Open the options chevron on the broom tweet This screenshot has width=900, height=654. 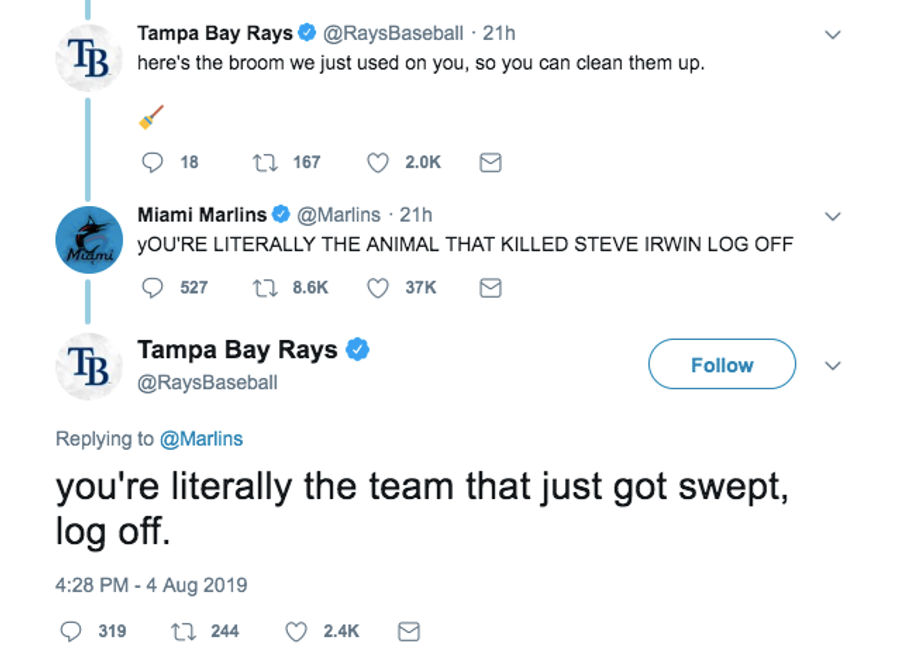click(x=832, y=34)
